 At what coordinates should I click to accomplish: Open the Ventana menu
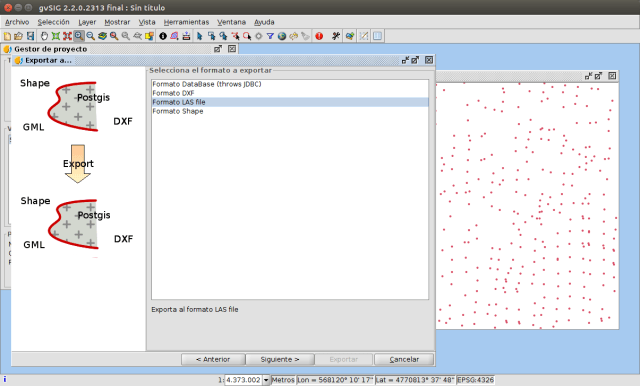pos(231,22)
